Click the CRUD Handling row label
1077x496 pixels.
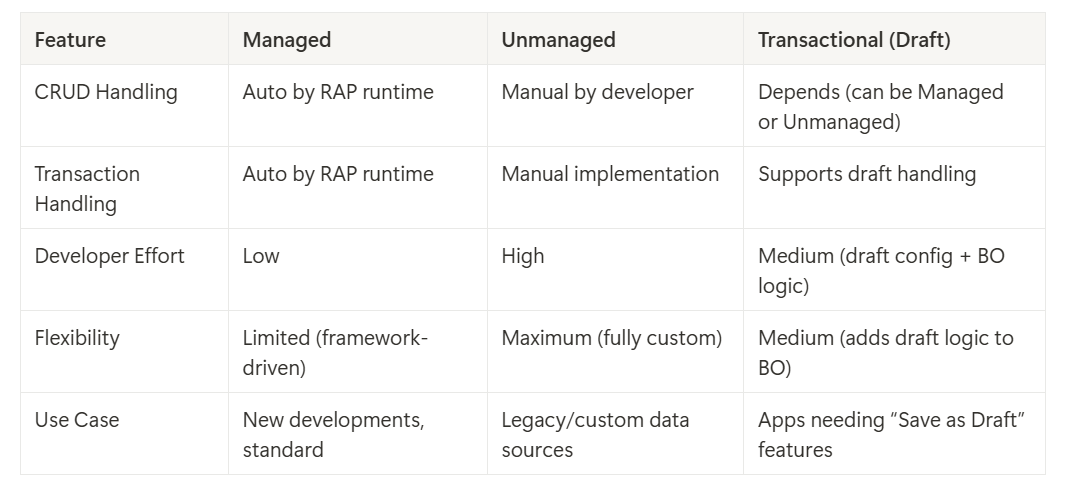124,106
